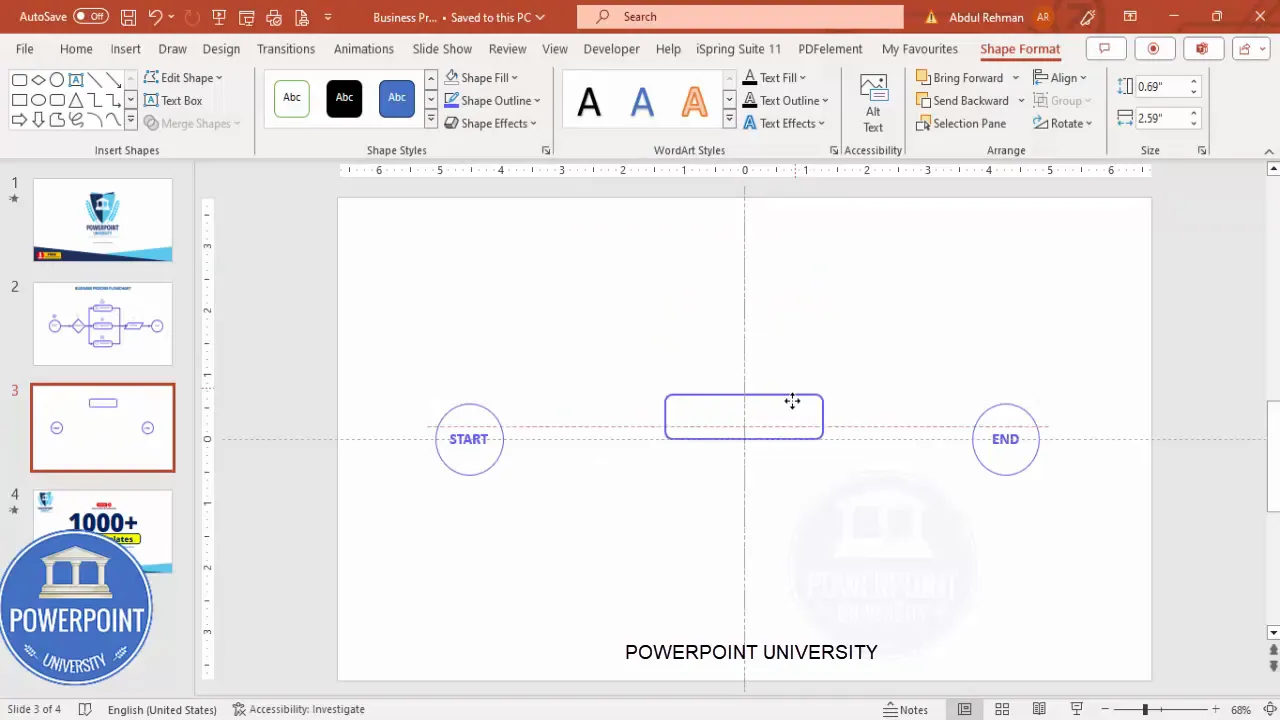Viewport: 1280px width, 720px height.
Task: Open the Undo history dropdown arrow
Action: point(171,17)
